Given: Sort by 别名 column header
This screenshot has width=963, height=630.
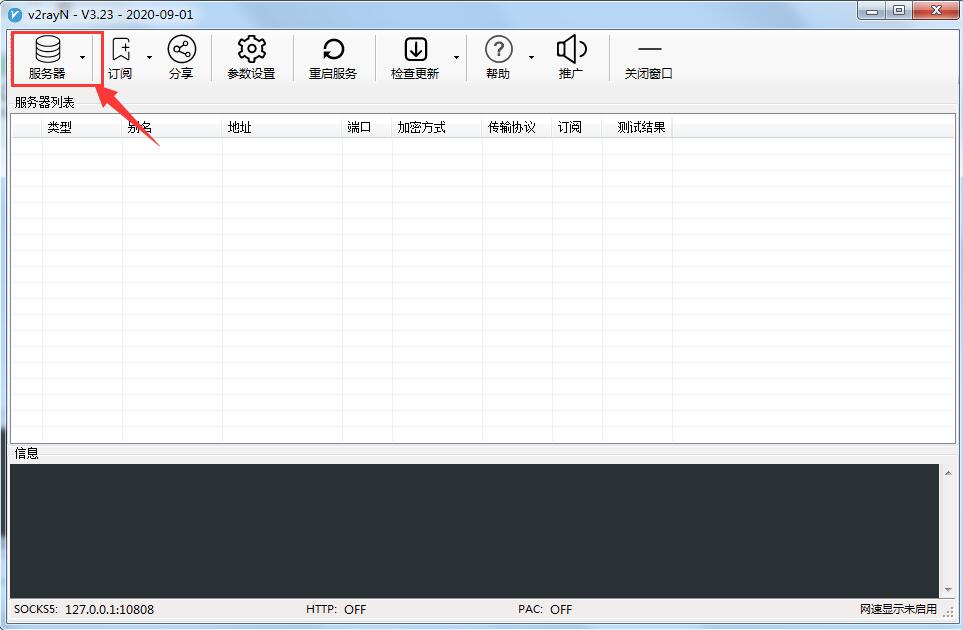Looking at the screenshot, I should pos(173,128).
